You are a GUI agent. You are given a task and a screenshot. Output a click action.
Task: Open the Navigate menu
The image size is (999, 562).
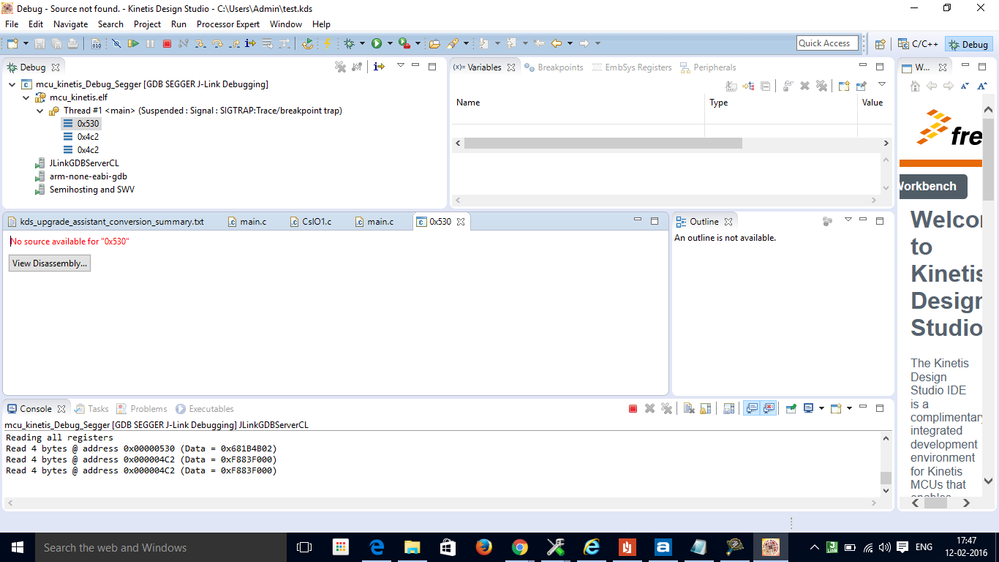[70, 24]
